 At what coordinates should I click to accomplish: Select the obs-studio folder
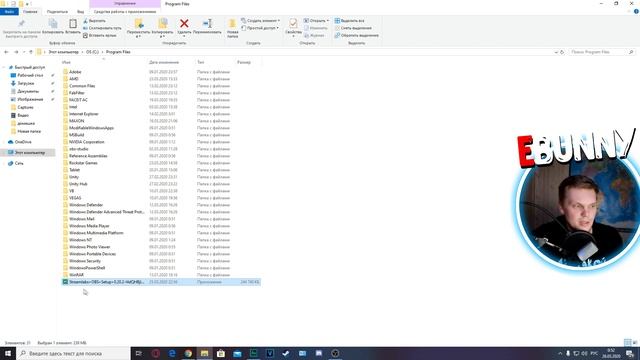pyautogui.click(x=161, y=149)
